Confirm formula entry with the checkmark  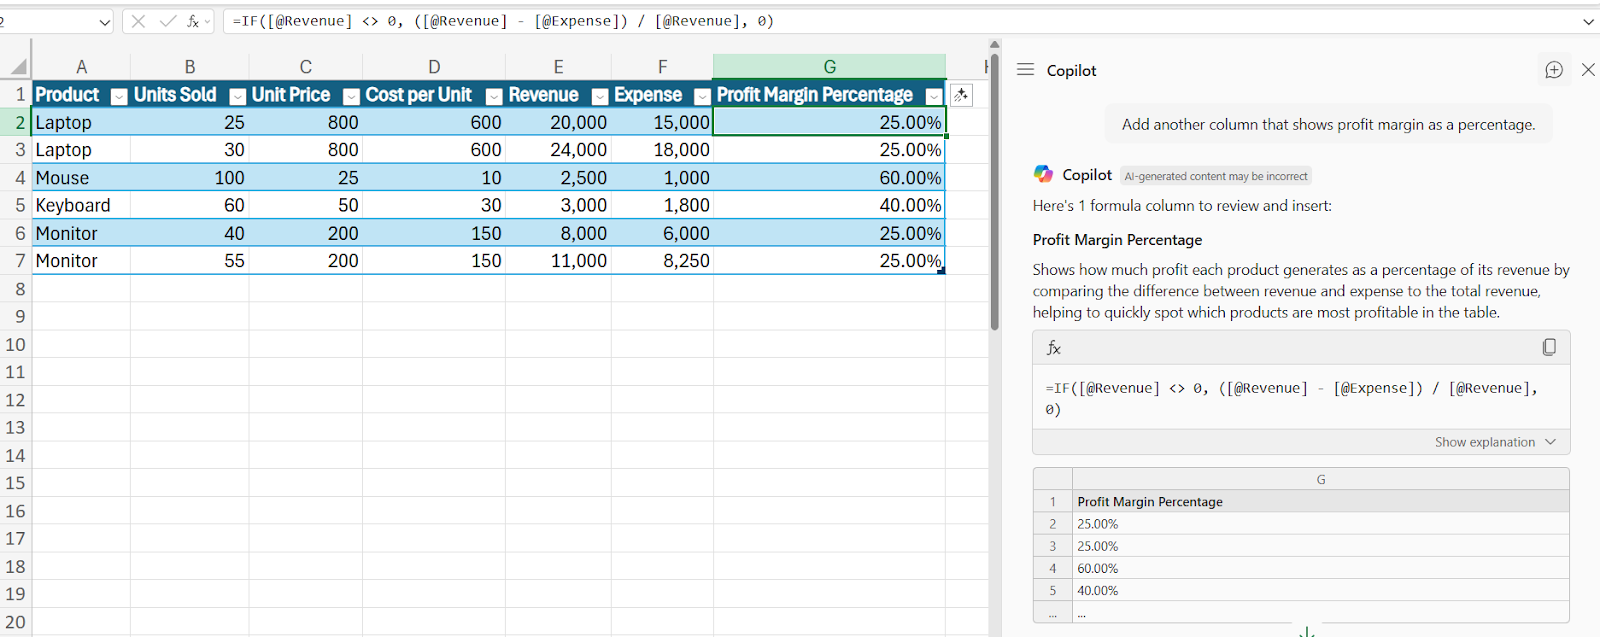(167, 21)
